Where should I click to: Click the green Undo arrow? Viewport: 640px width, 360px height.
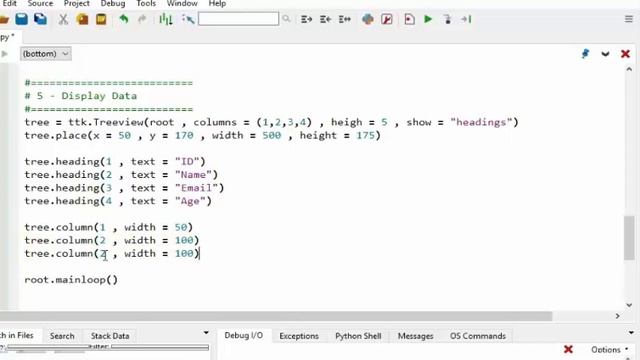pos(124,19)
